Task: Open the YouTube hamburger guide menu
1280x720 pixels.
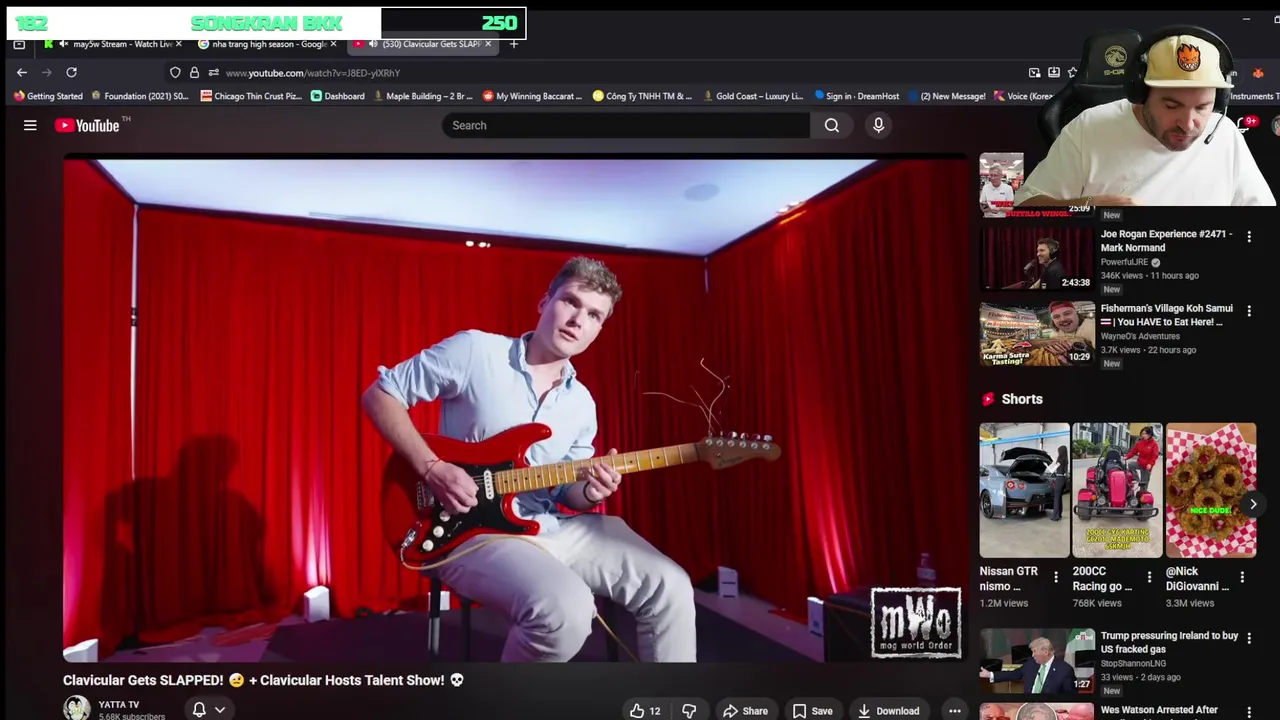Action: pyautogui.click(x=30, y=125)
